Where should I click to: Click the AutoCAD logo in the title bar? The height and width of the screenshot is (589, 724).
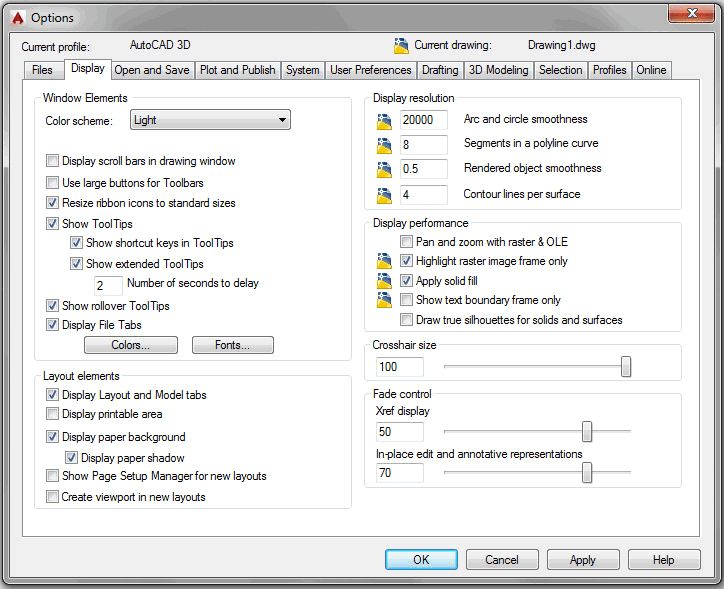click(x=17, y=17)
